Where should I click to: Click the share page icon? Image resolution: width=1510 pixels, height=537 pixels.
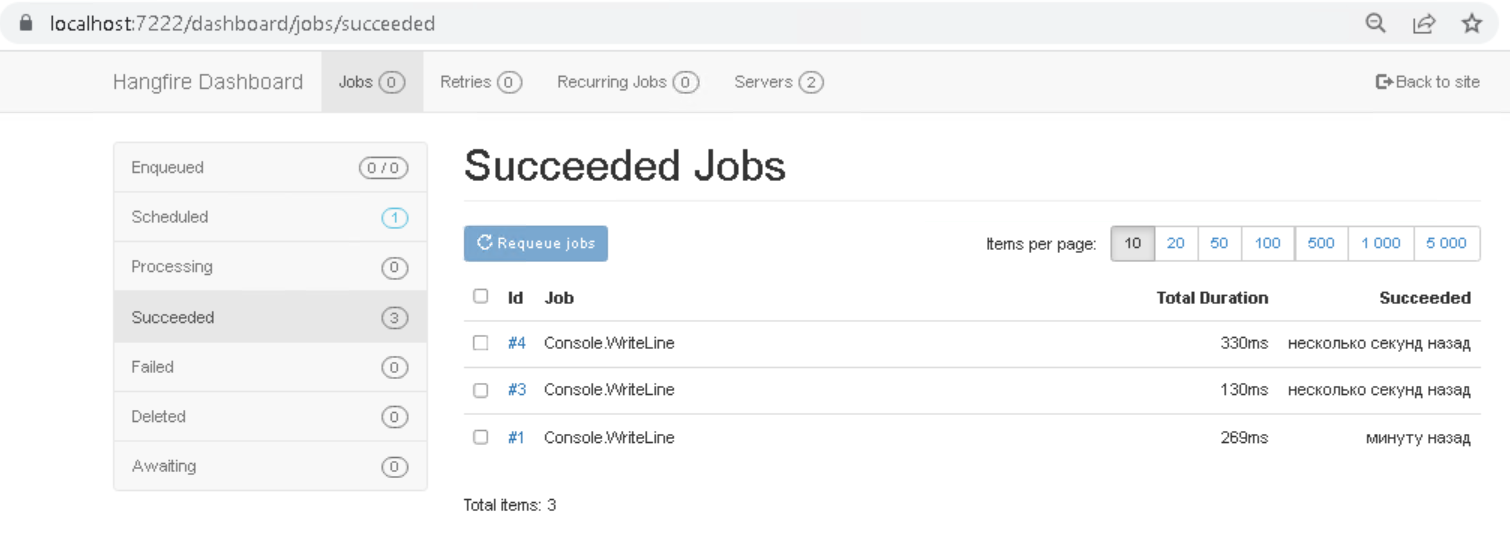[x=1424, y=23]
